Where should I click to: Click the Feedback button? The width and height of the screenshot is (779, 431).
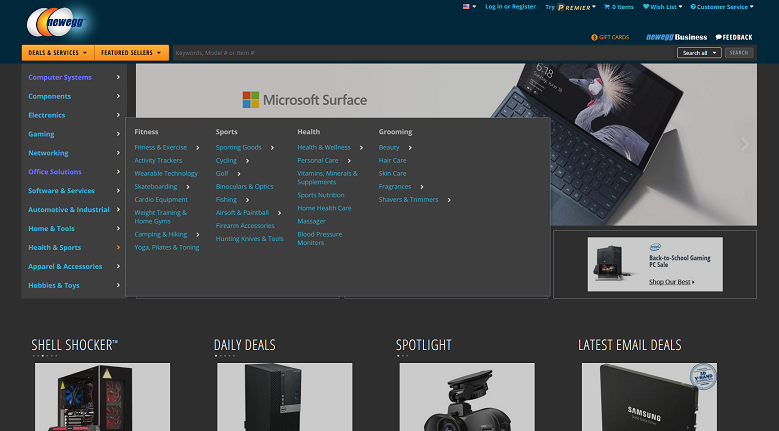pyautogui.click(x=734, y=37)
